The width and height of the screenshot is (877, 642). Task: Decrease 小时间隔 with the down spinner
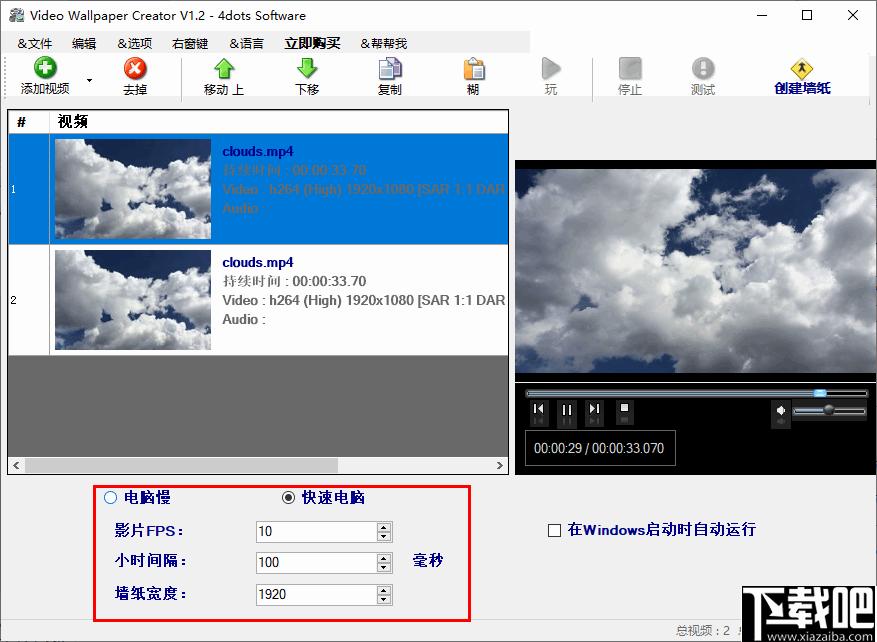pos(384,568)
